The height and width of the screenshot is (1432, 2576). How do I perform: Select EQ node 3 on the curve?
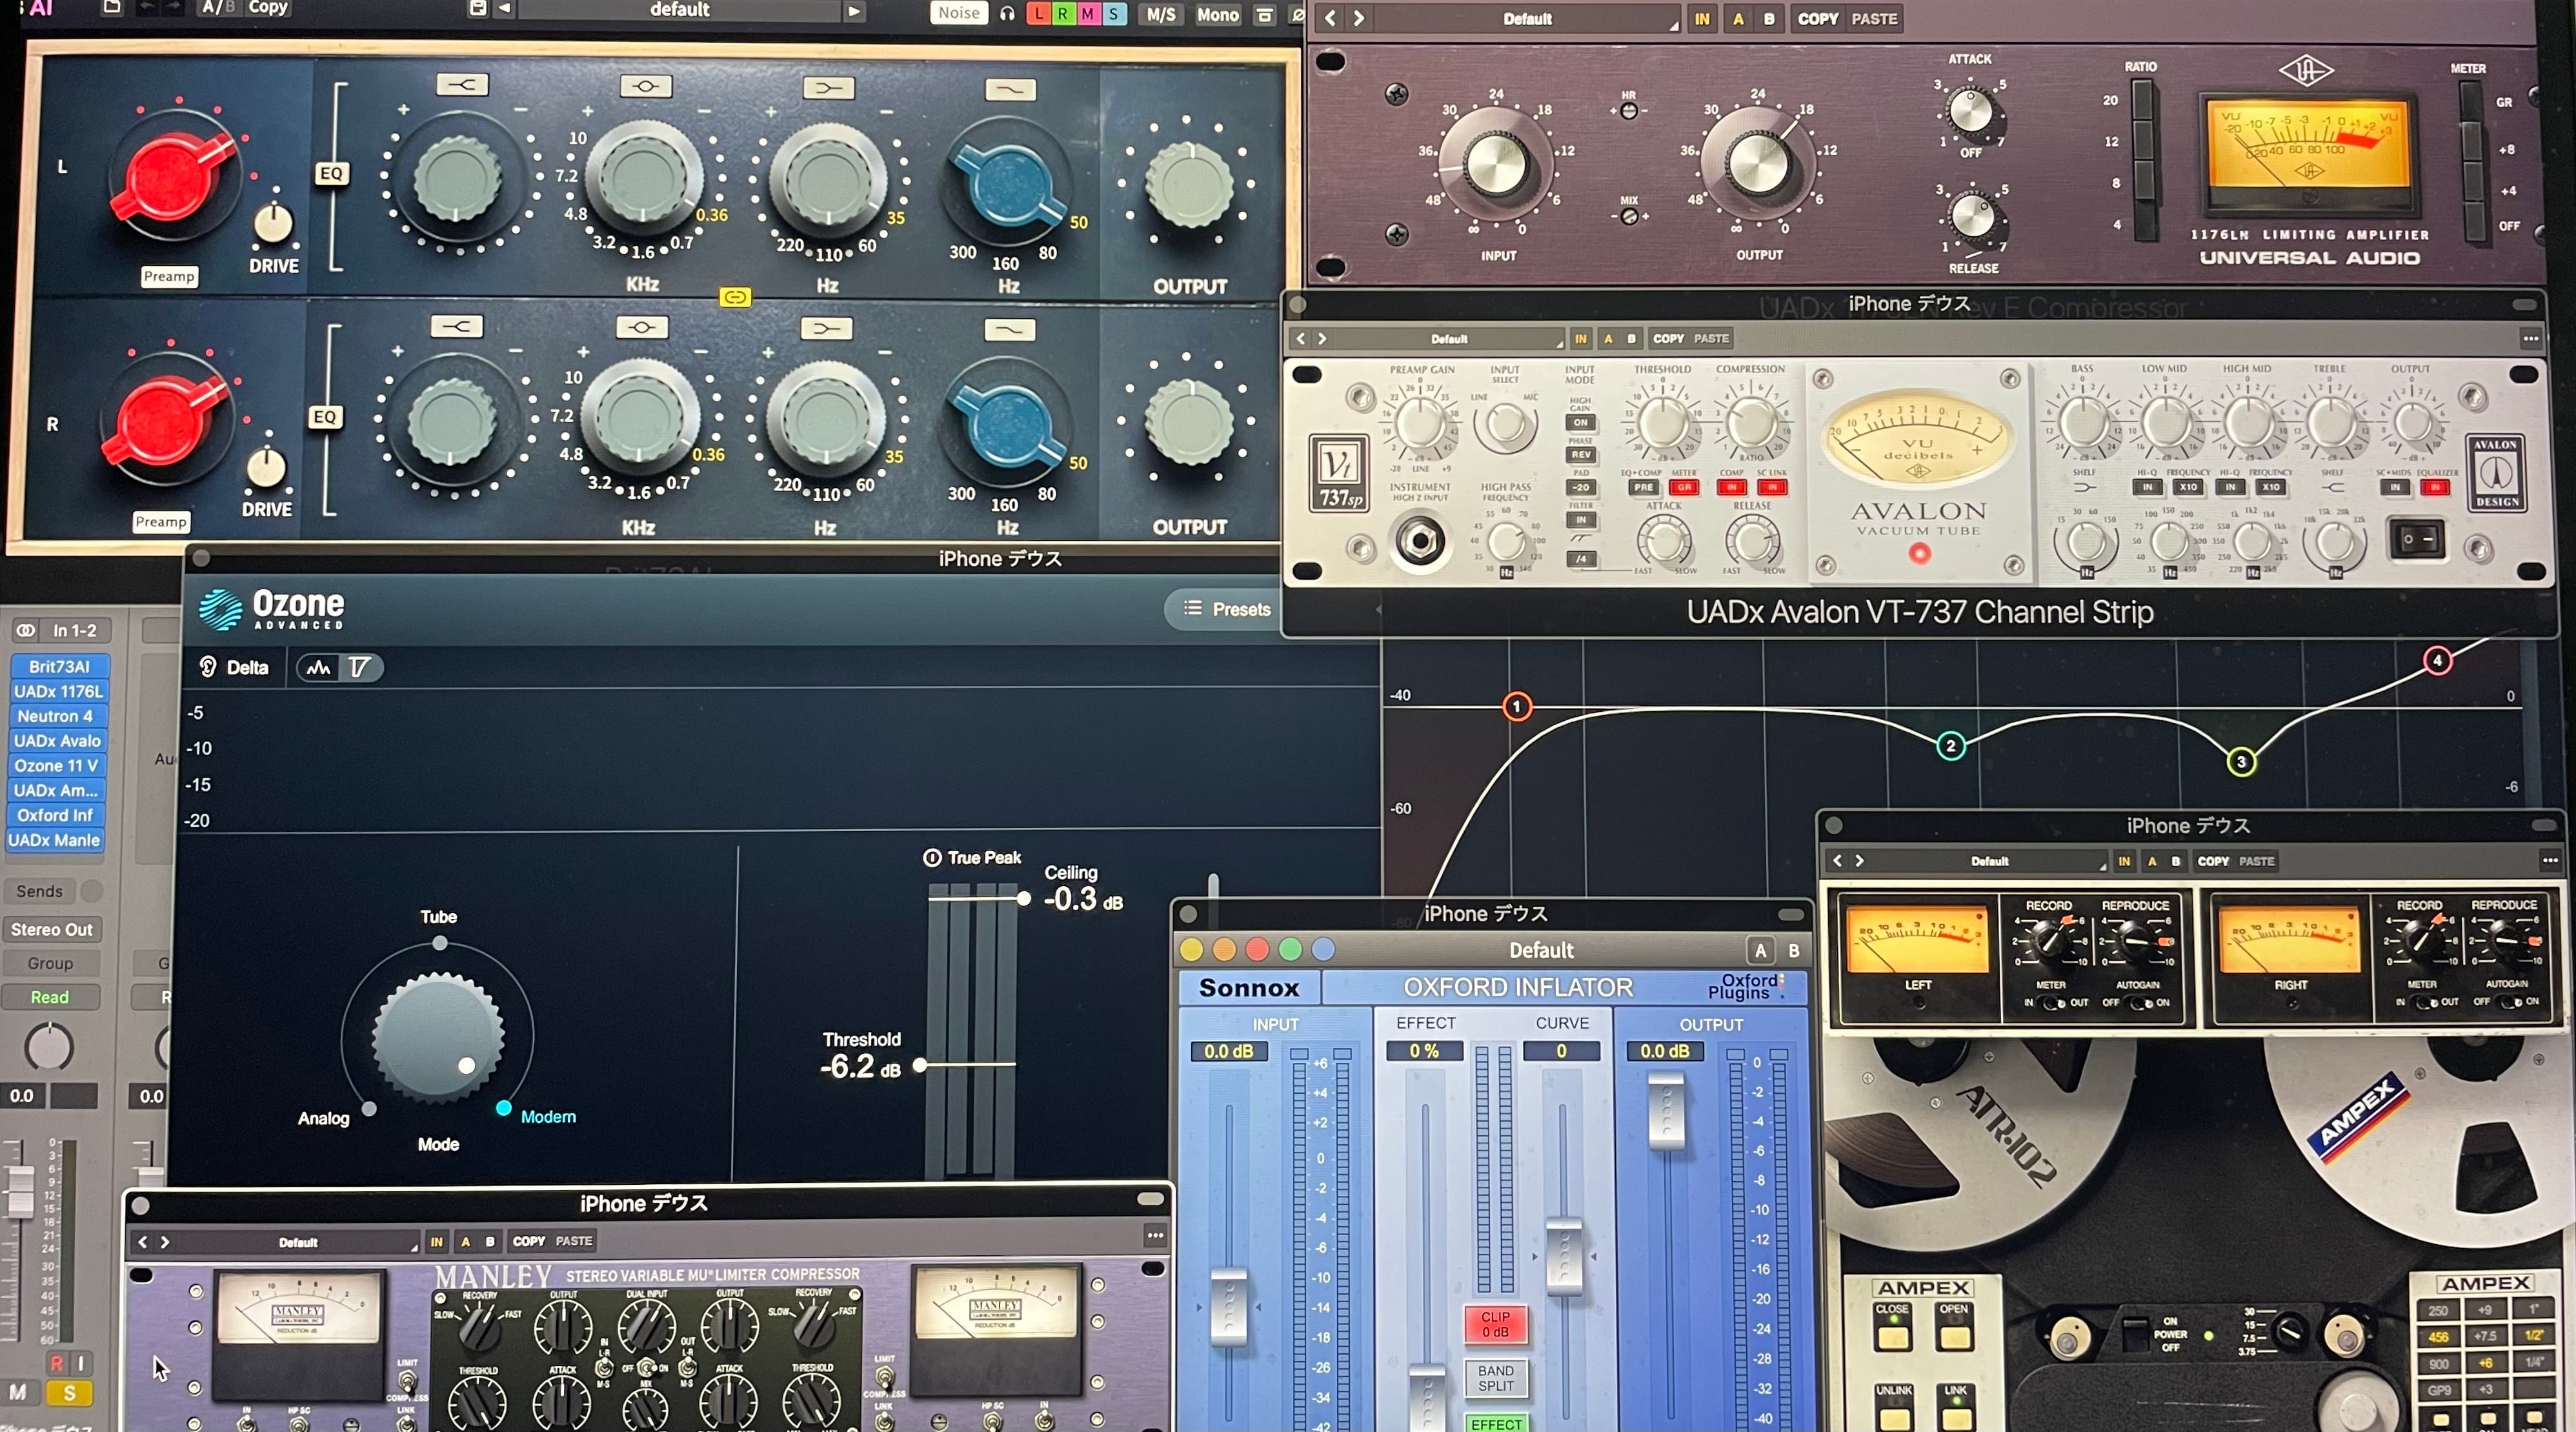coord(2241,762)
